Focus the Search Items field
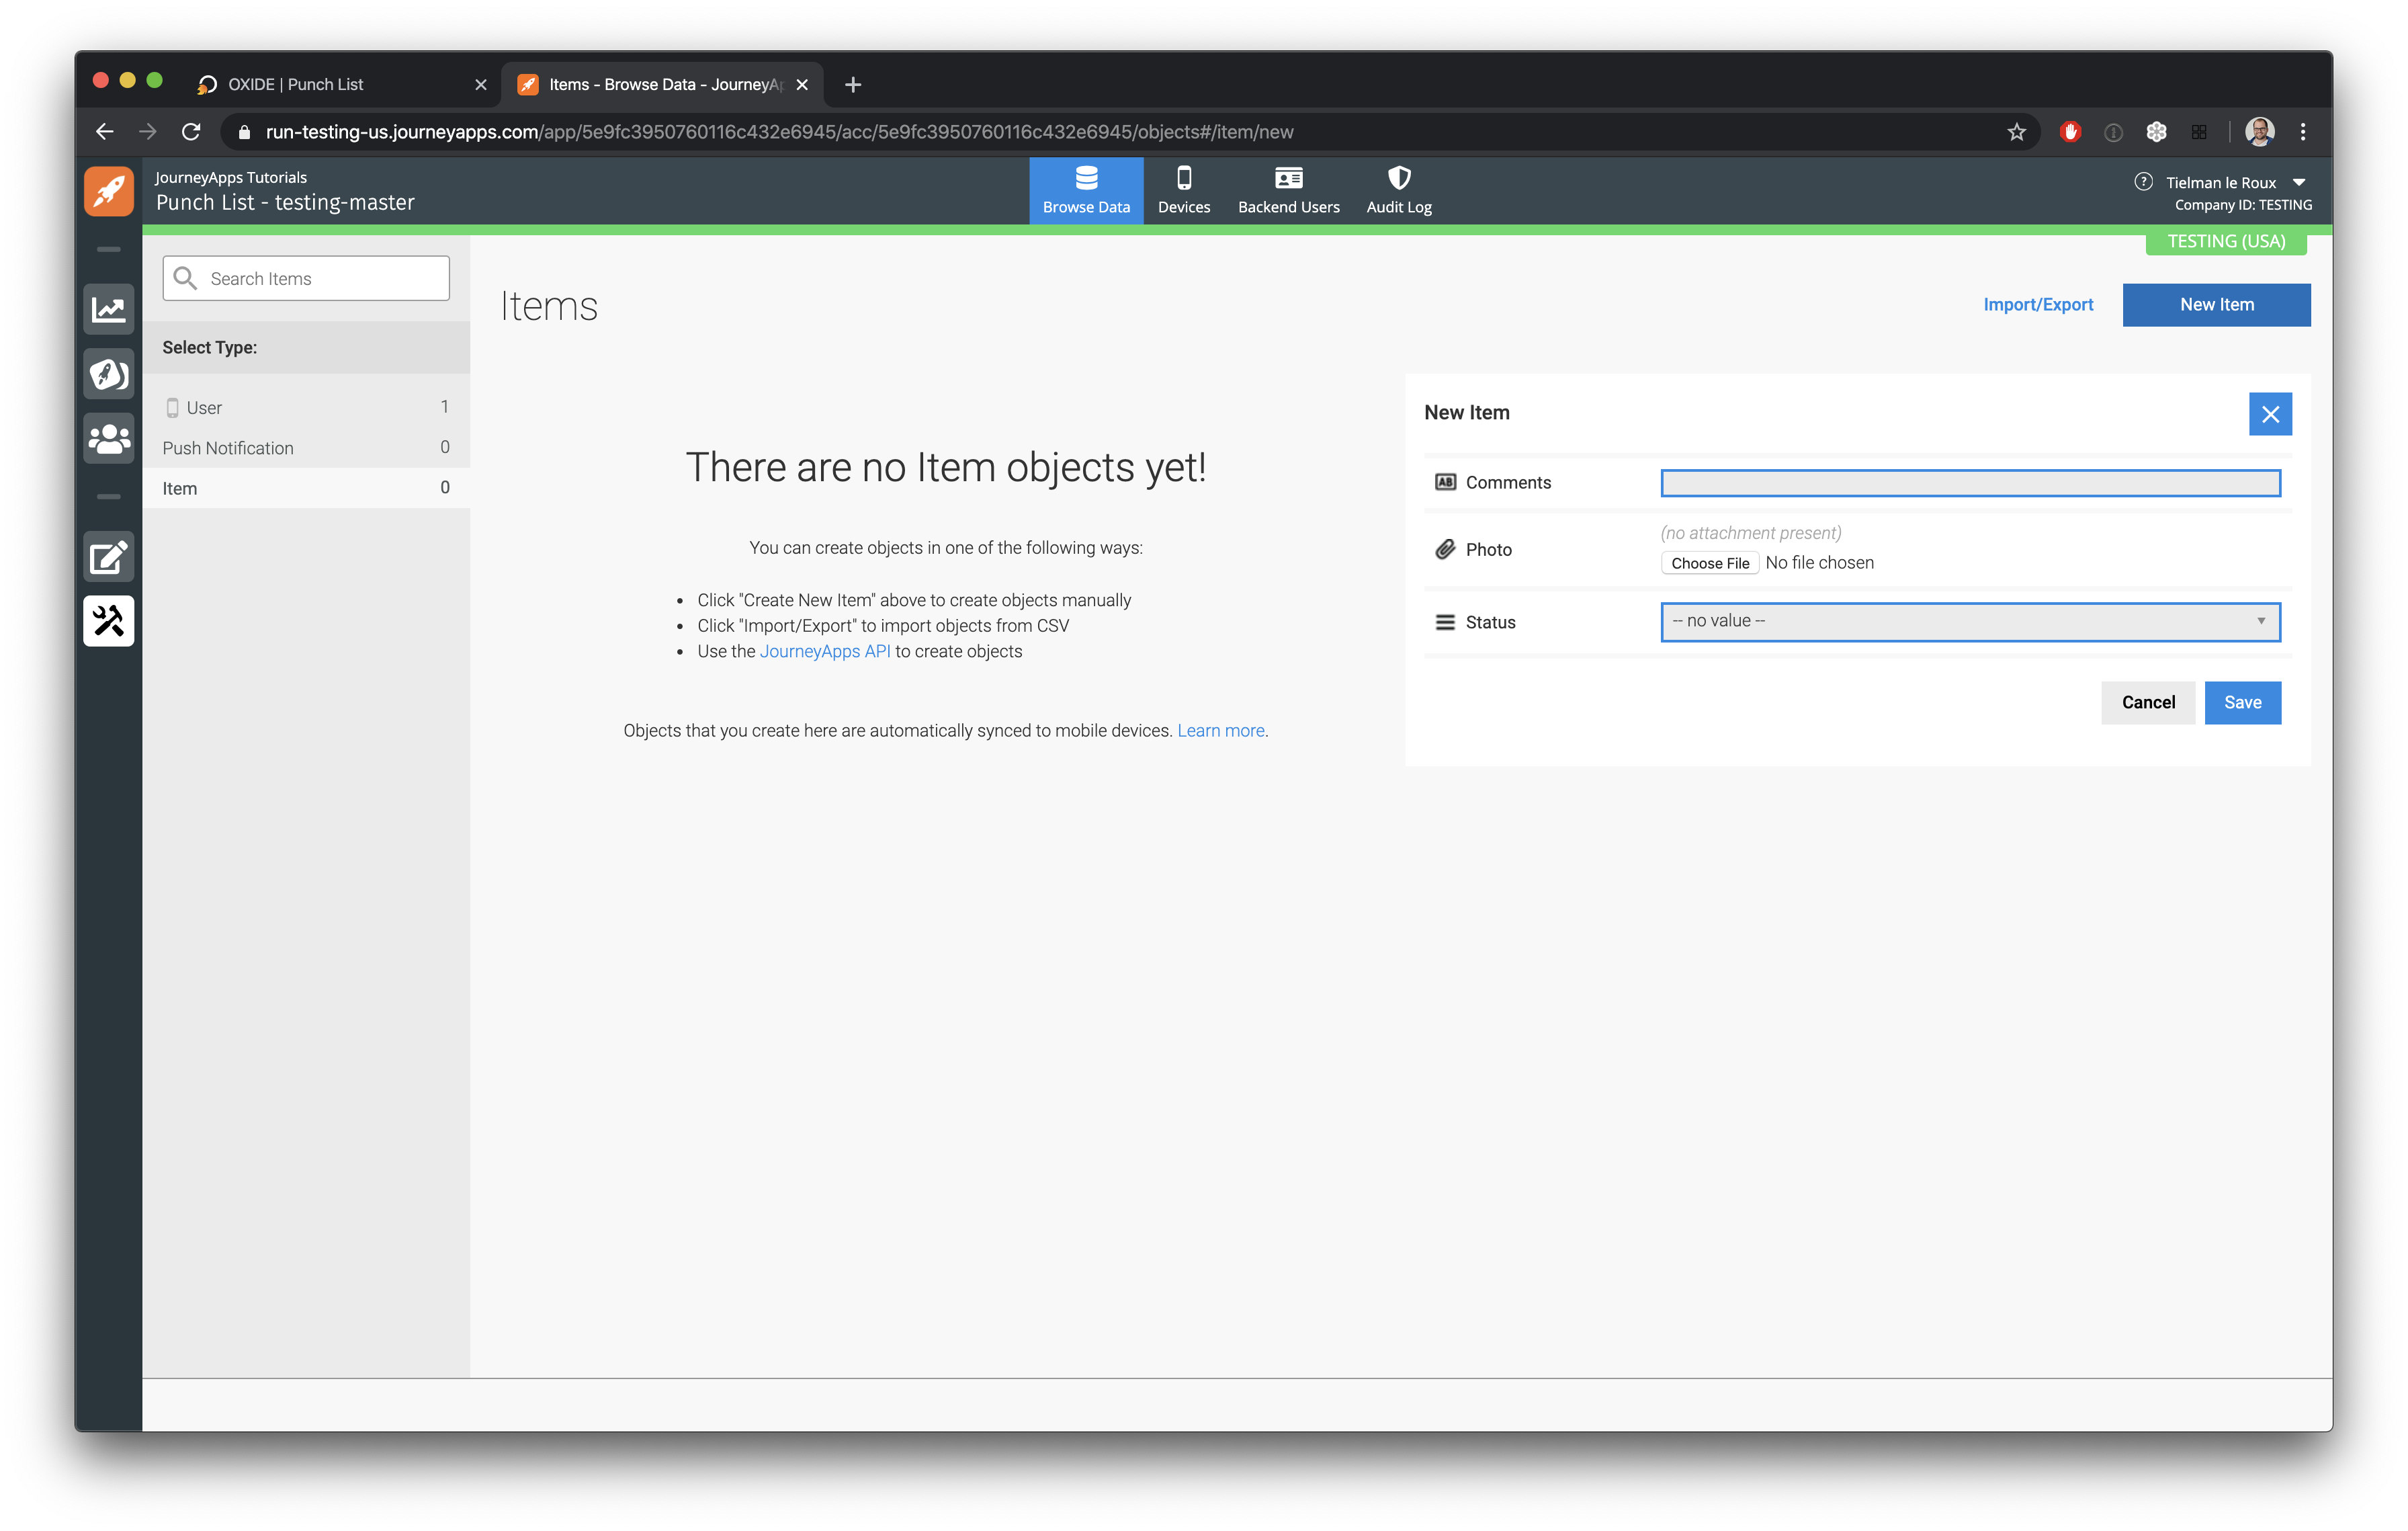 (306, 278)
